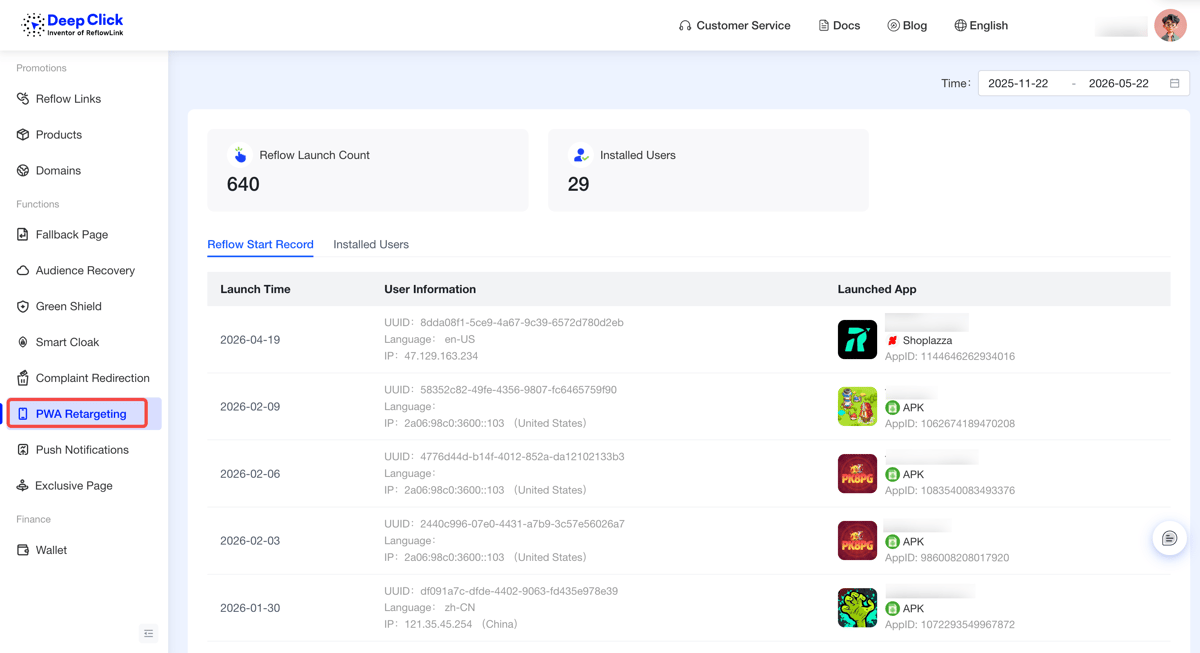The width and height of the screenshot is (1200, 653).
Task: Click the end date 2026-05-22 field
Action: 1118,84
